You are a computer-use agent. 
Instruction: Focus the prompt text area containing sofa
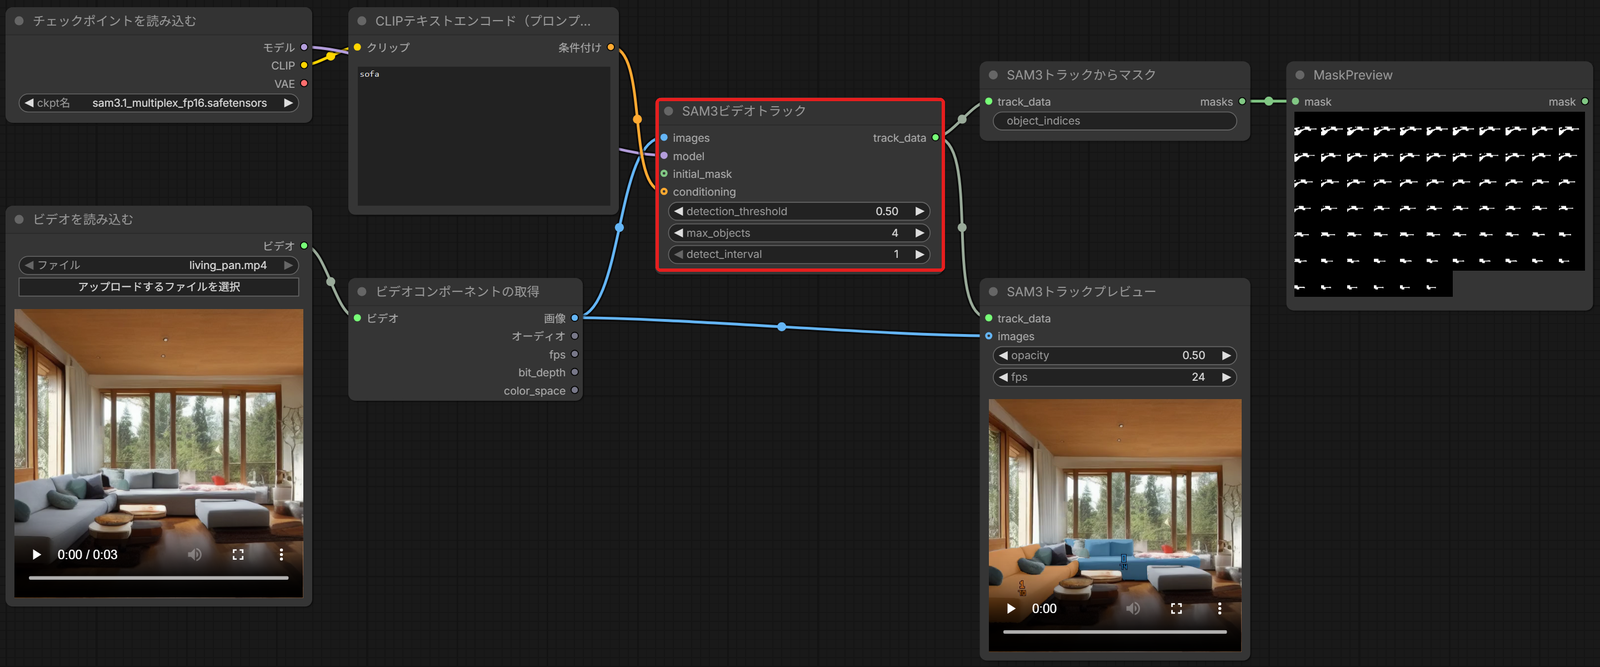coord(484,136)
